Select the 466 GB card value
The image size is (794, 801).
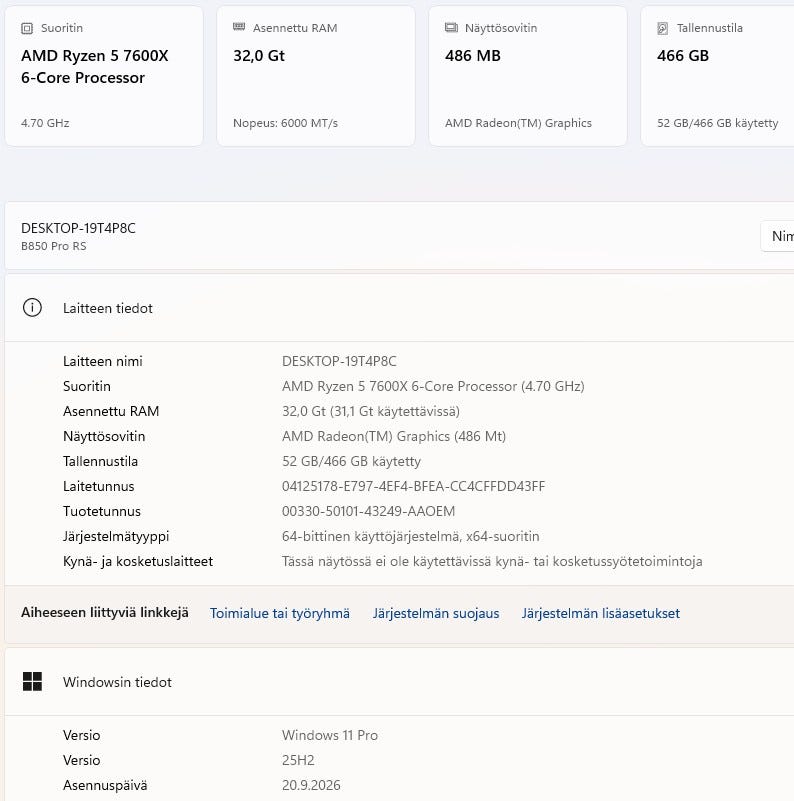click(x=683, y=55)
